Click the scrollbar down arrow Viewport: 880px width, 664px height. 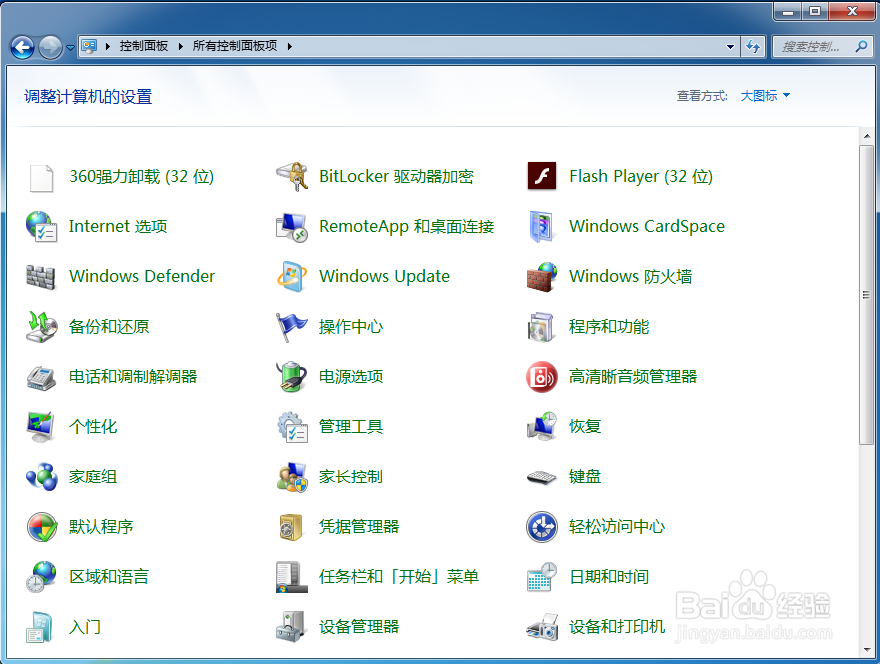pos(867,650)
